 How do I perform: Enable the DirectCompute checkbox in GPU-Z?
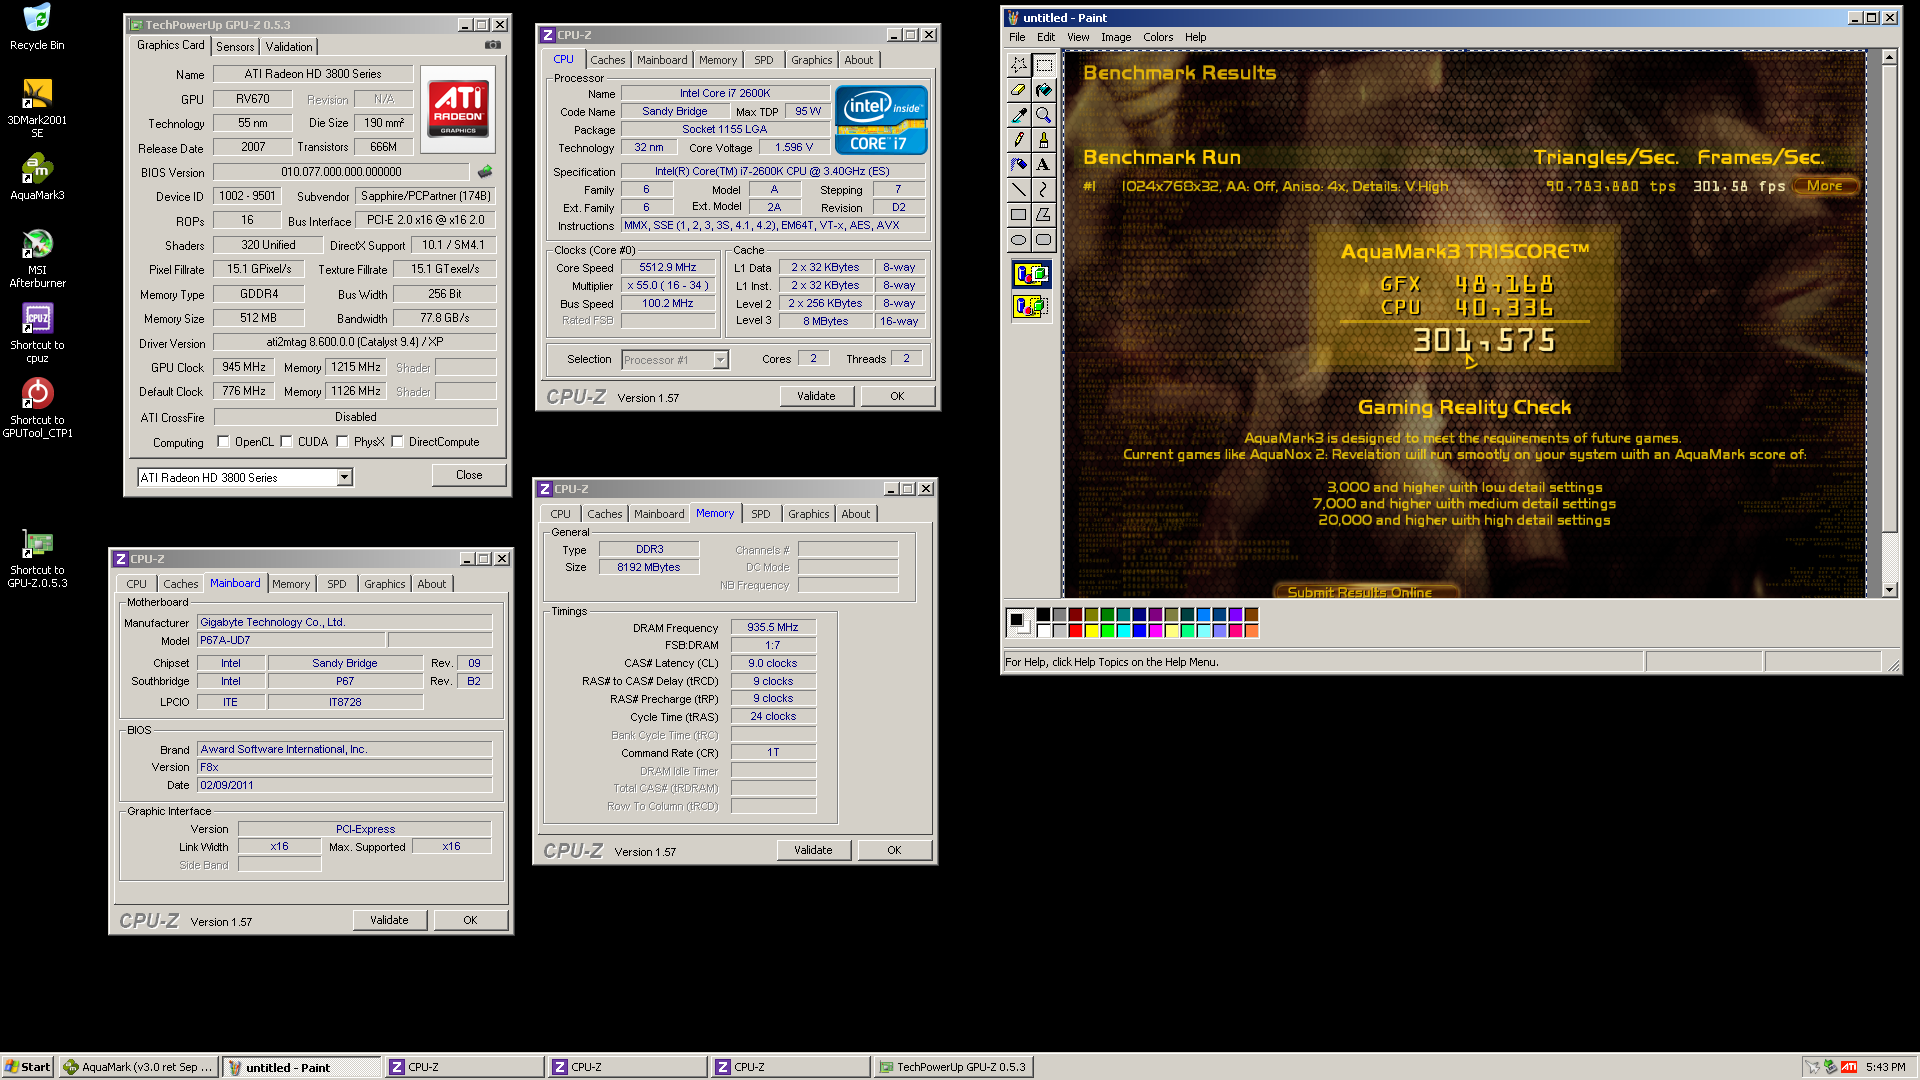(398, 442)
